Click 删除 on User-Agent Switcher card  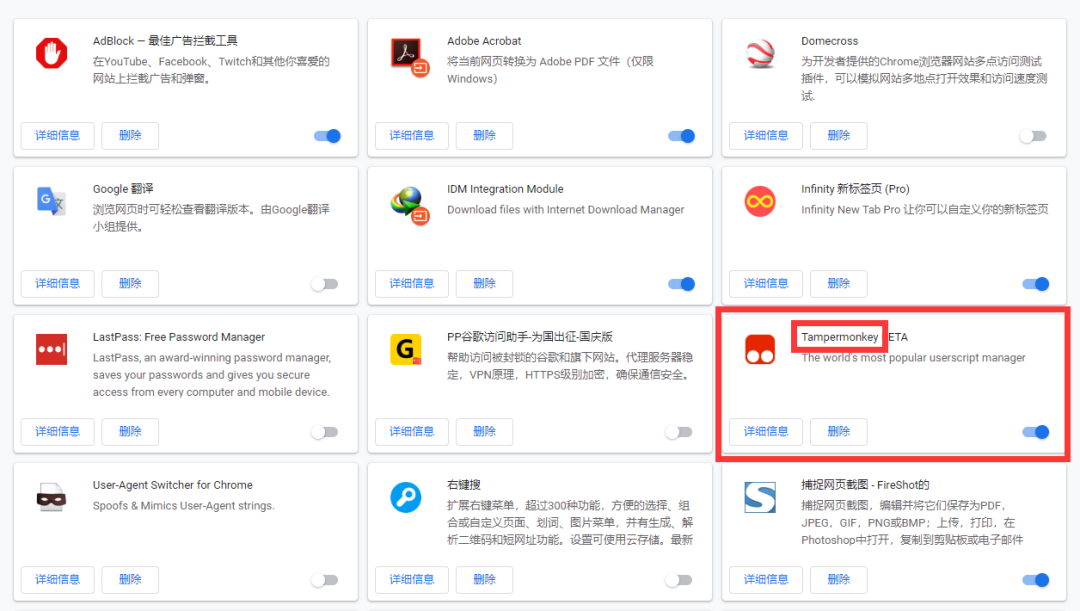130,580
